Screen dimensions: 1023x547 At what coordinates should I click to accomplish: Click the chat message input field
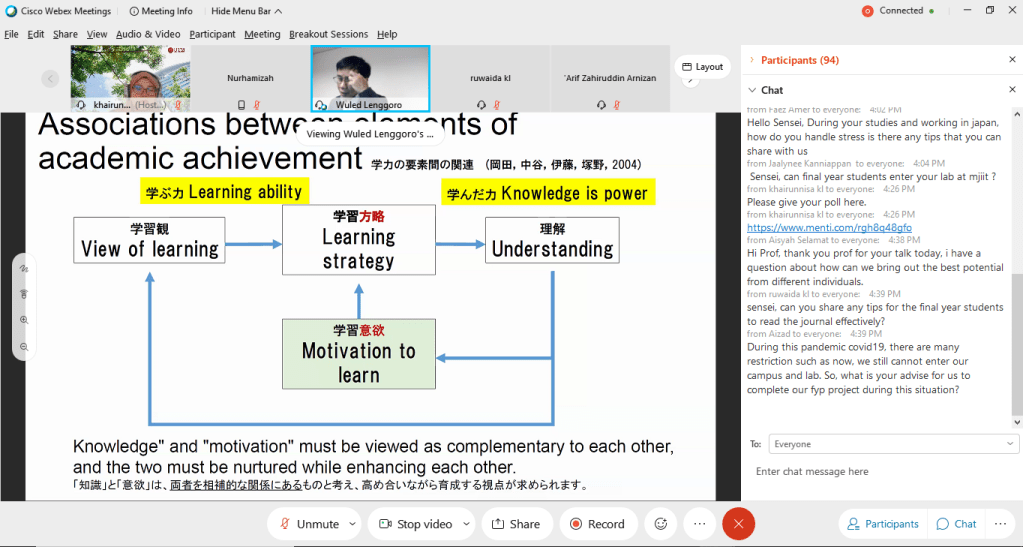880,471
